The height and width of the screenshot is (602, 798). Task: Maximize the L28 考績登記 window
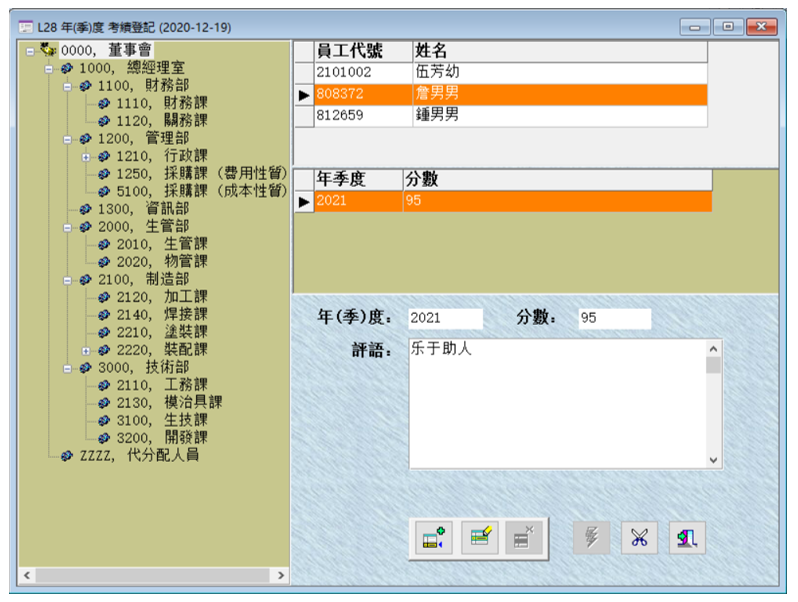[x=728, y=26]
